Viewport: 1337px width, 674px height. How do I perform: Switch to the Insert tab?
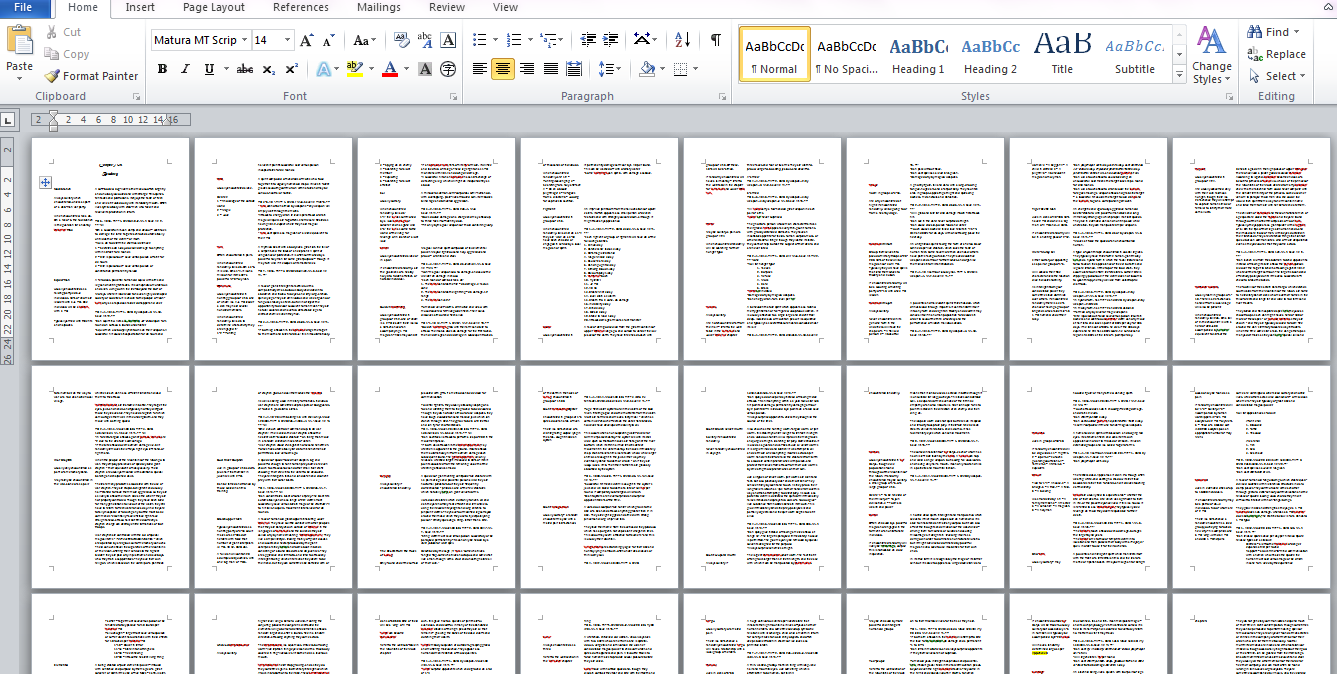(140, 7)
